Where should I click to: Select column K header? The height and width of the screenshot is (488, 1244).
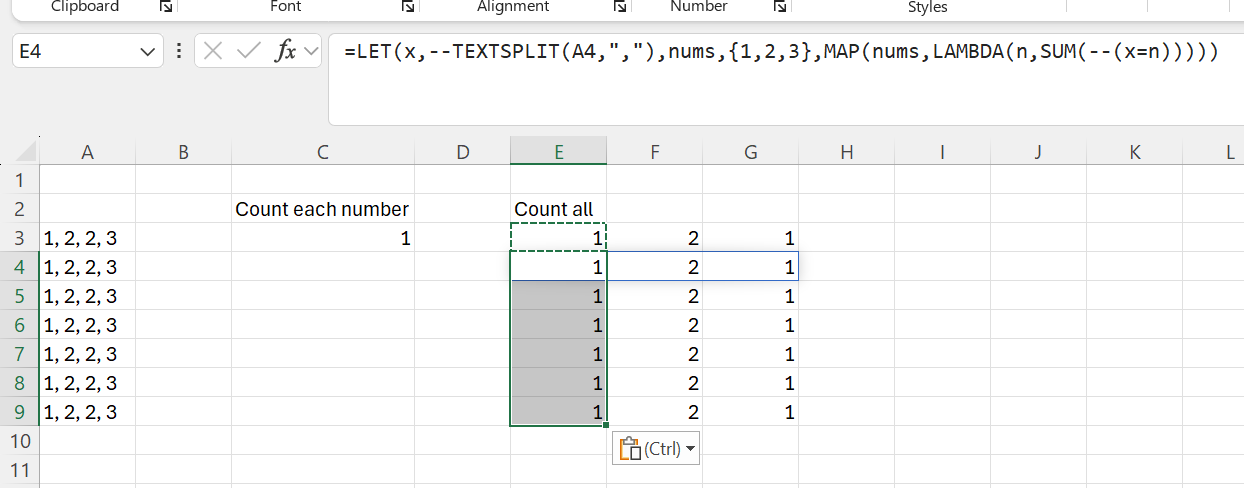coord(1134,152)
